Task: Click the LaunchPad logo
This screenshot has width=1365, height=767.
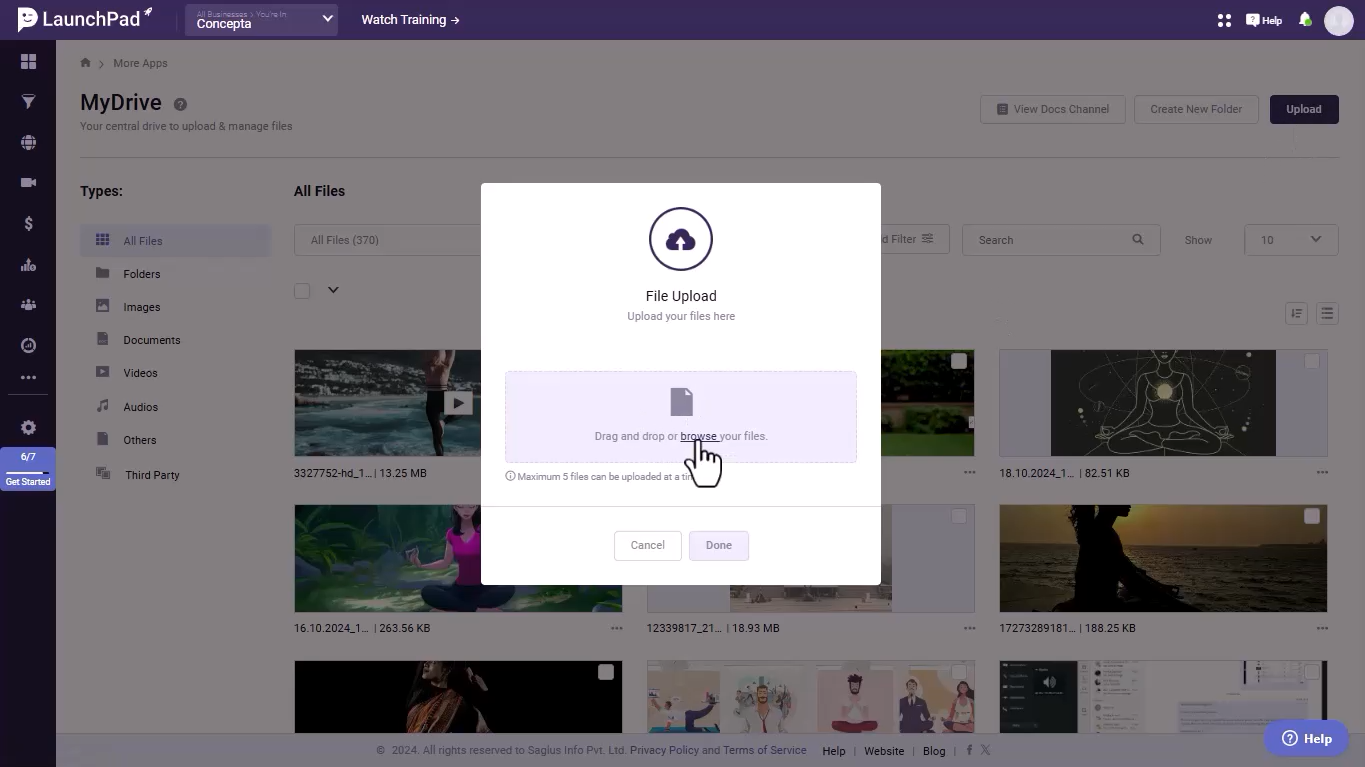Action: [x=85, y=19]
